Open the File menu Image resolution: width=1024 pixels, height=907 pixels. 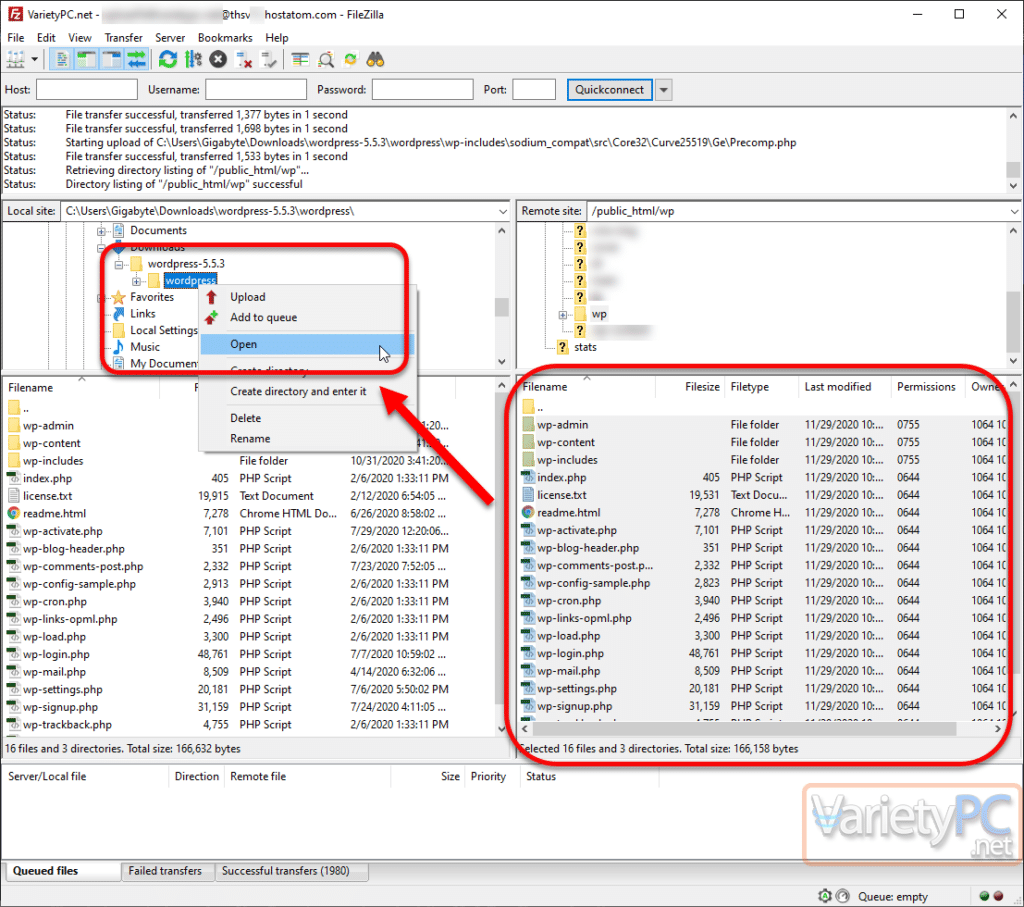coord(16,38)
